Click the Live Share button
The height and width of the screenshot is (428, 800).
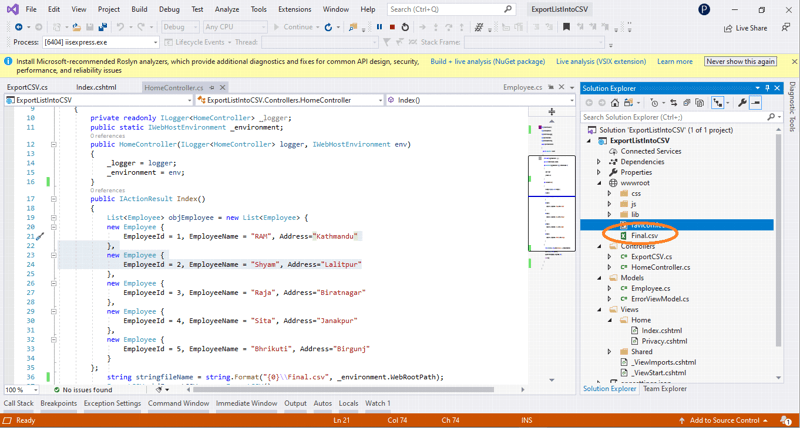(x=745, y=28)
